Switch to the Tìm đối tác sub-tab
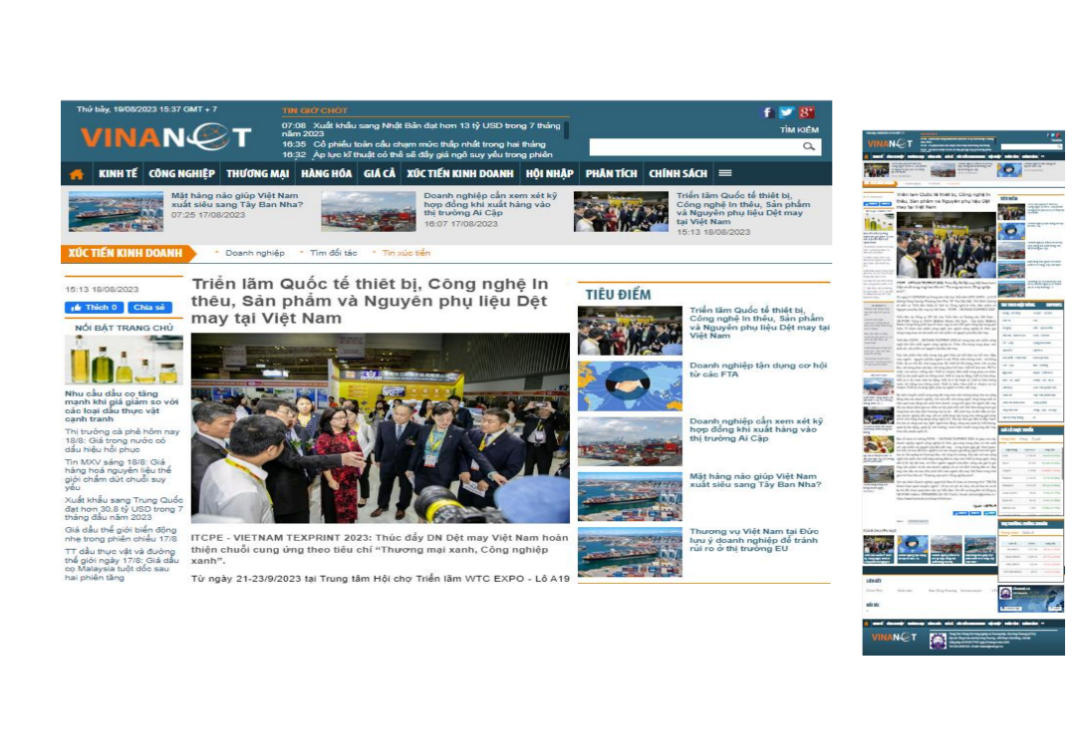 coord(333,253)
